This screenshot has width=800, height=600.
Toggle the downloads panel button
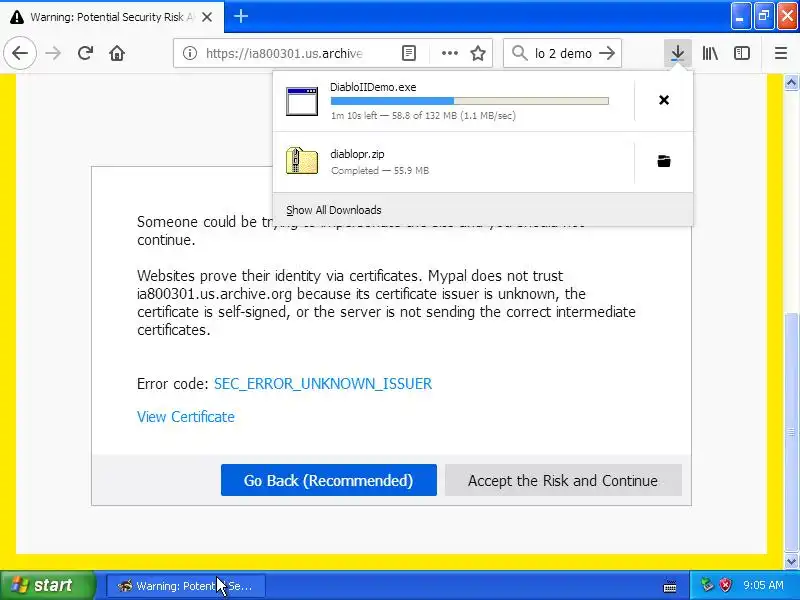678,53
